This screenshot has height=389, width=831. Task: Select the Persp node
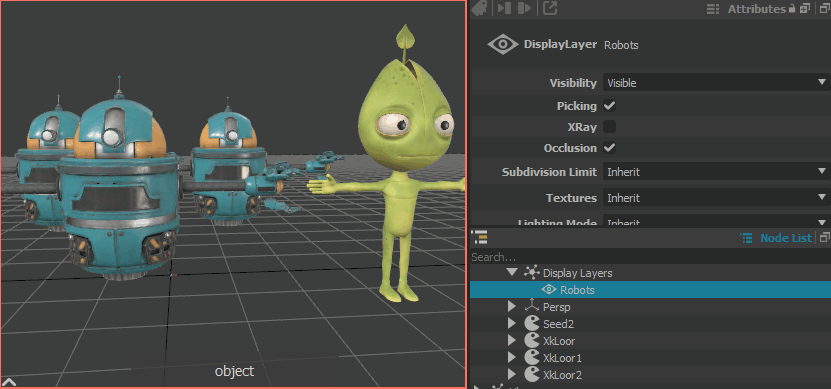point(650,306)
